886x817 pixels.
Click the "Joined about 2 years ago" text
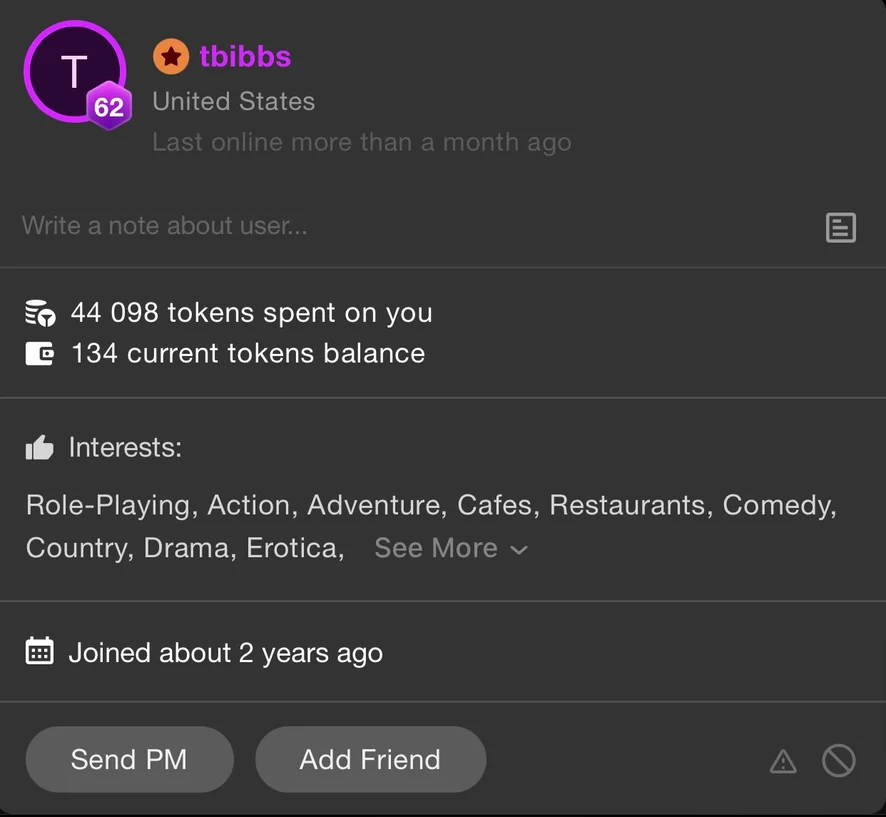[x=225, y=653]
